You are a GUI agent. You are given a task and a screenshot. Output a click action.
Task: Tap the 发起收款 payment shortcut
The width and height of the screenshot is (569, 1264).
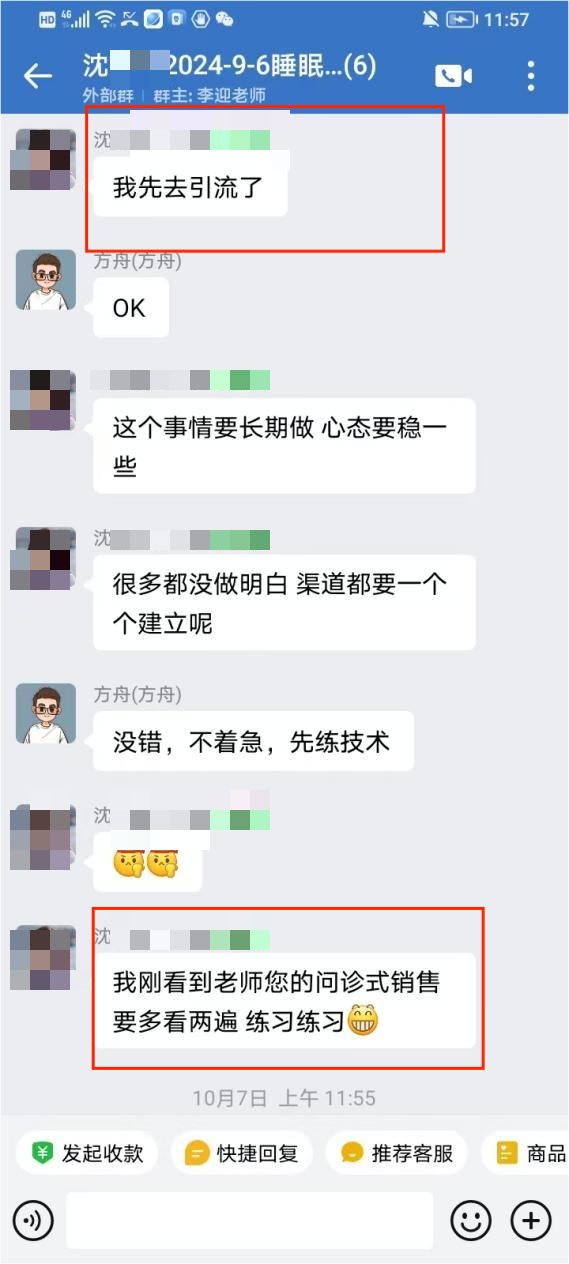[87, 1153]
